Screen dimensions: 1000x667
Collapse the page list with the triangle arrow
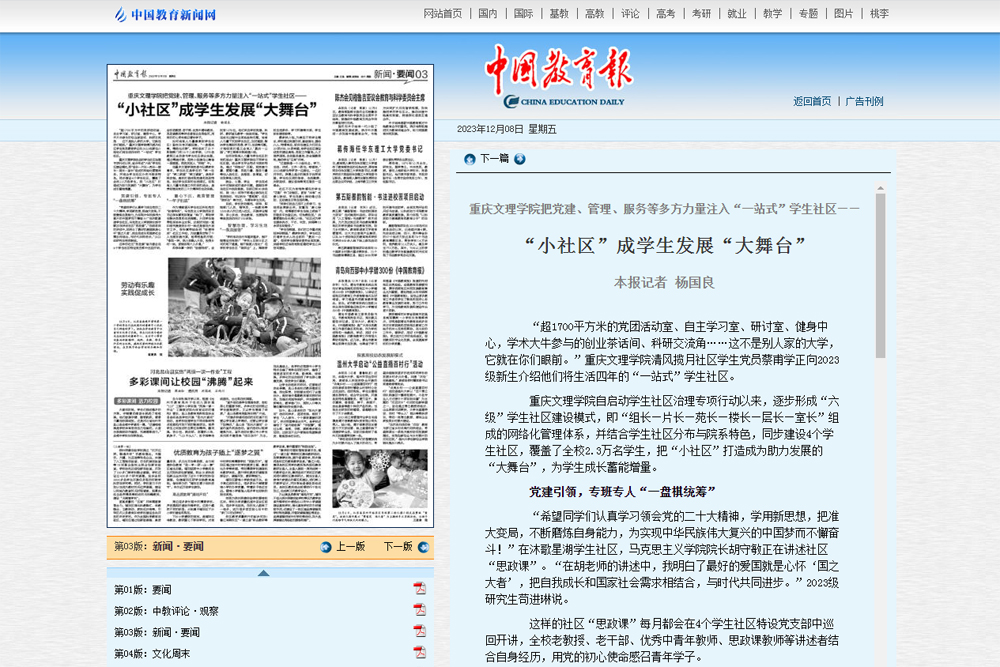[263, 573]
